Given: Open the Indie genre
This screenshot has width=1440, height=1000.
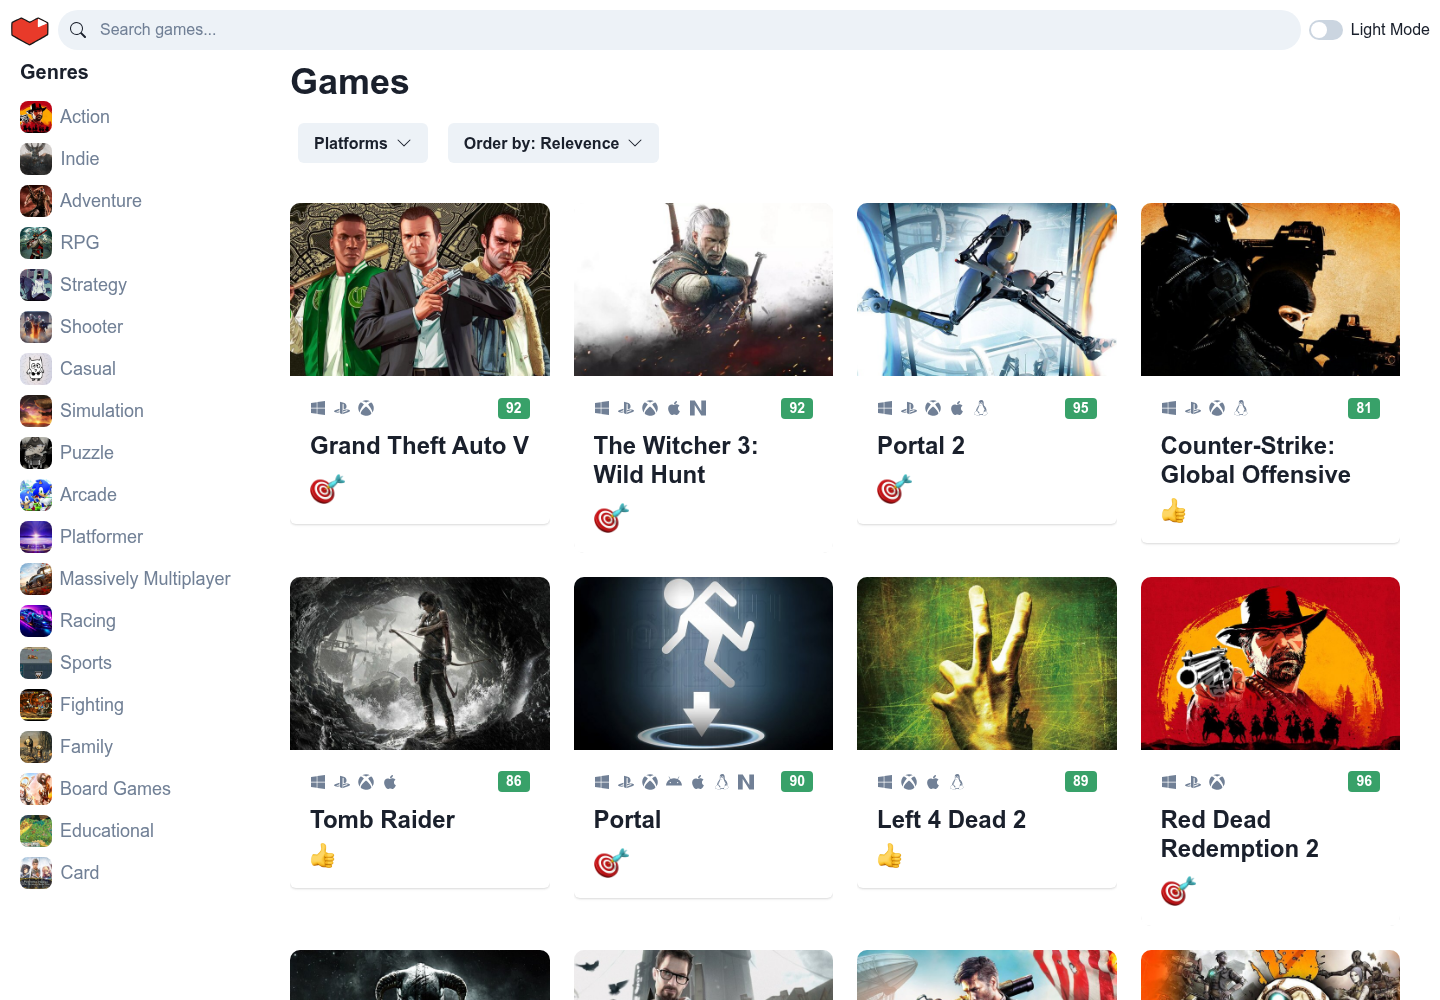Looking at the screenshot, I should [80, 159].
